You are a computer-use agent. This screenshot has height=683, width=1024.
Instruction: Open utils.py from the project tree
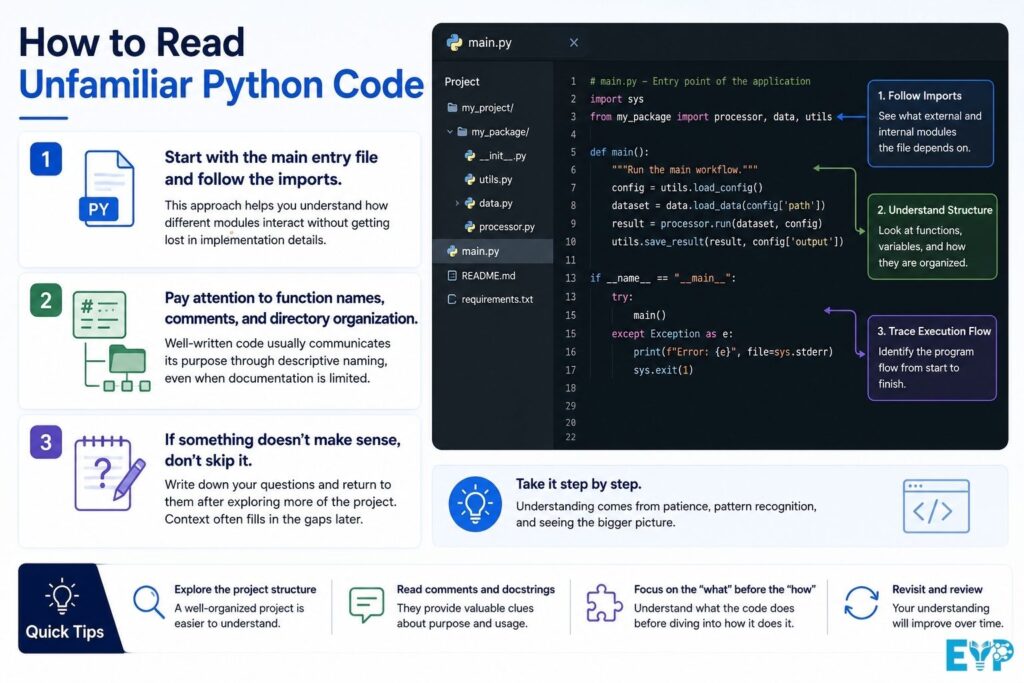pos(488,179)
